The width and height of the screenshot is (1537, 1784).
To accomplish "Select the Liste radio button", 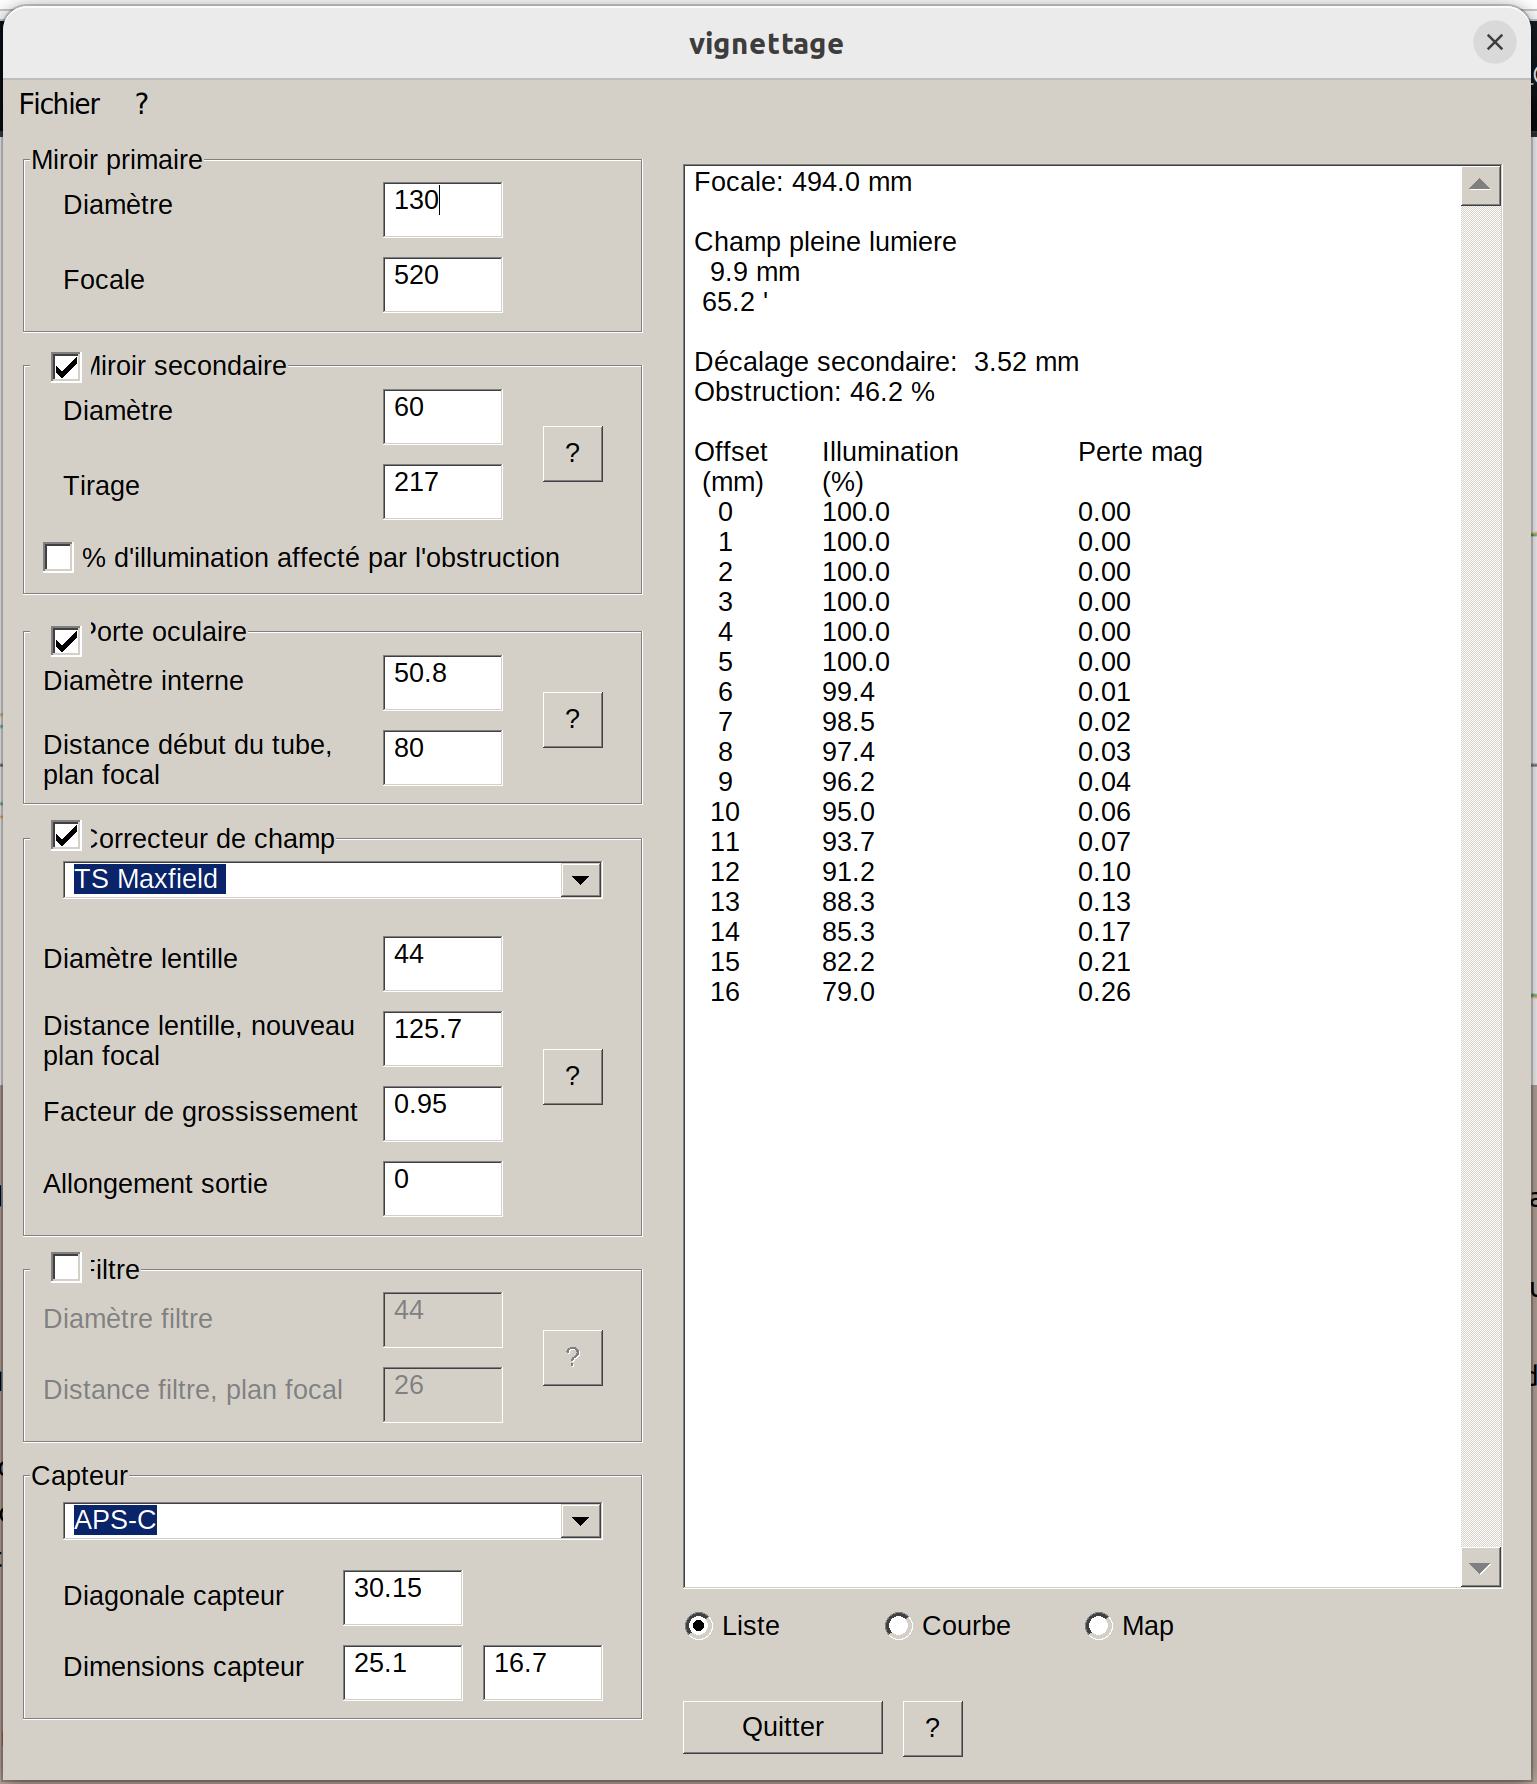I will (x=699, y=1625).
